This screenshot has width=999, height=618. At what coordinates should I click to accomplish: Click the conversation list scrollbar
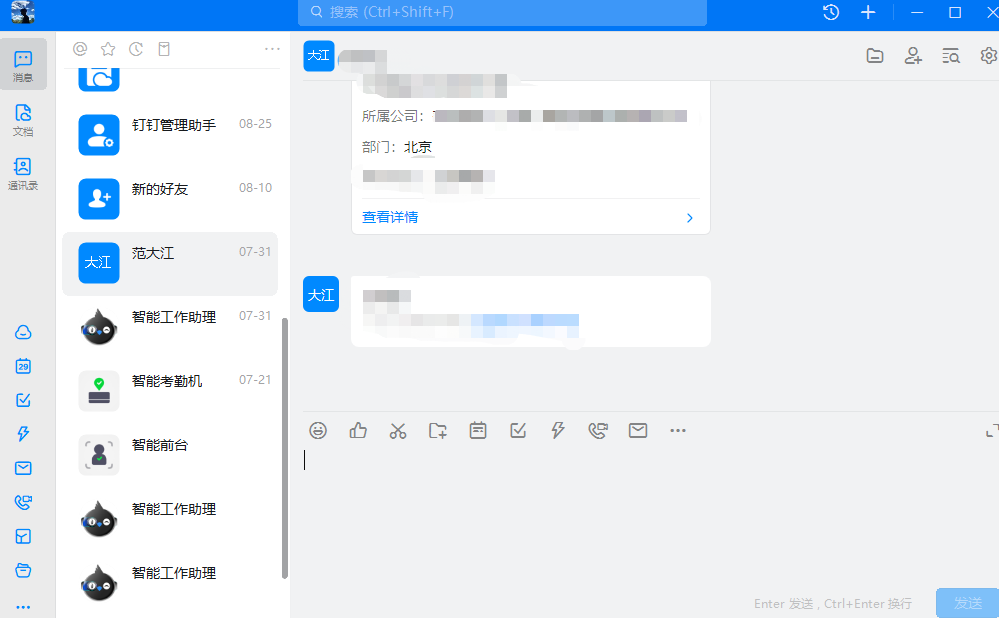point(285,448)
